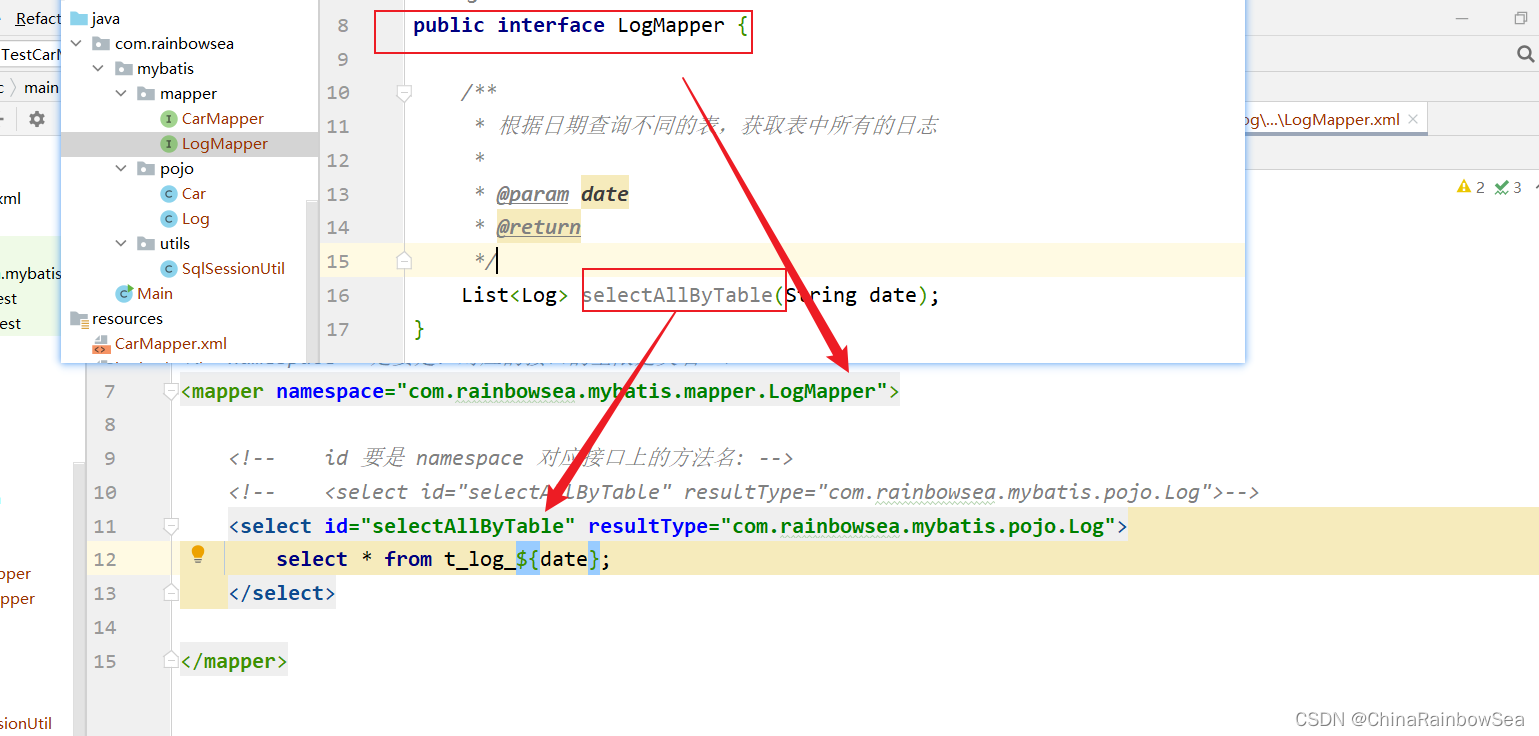Click the green typo check indicator
Viewport: 1539px width, 736px height.
pyautogui.click(x=1508, y=187)
